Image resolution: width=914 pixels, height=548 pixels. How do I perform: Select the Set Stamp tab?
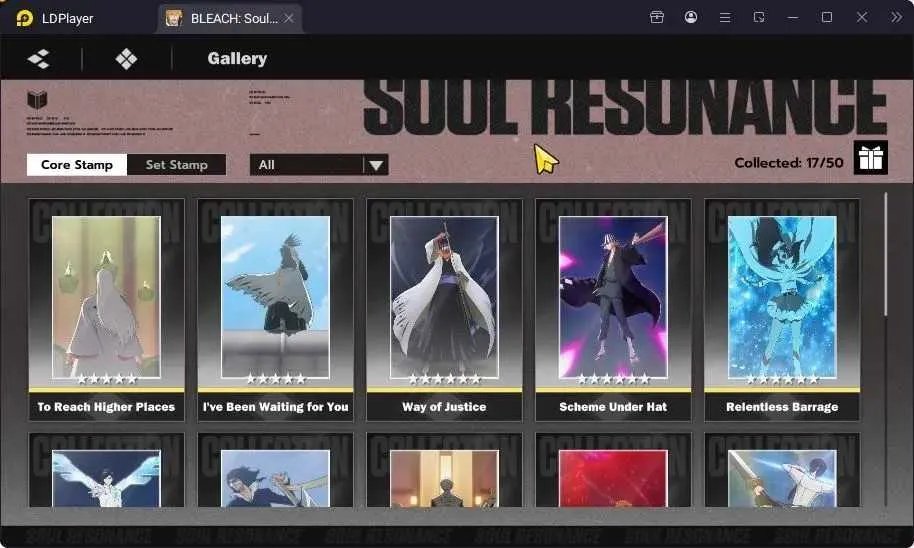pyautogui.click(x=177, y=165)
